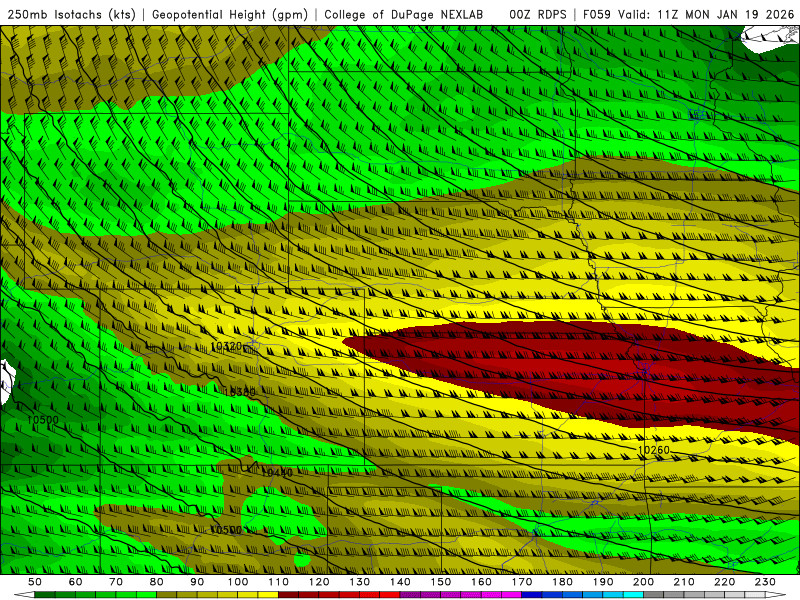The image size is (800, 600).
Task: Click the bright cyan swatch in the color bar
Action: coord(633,595)
